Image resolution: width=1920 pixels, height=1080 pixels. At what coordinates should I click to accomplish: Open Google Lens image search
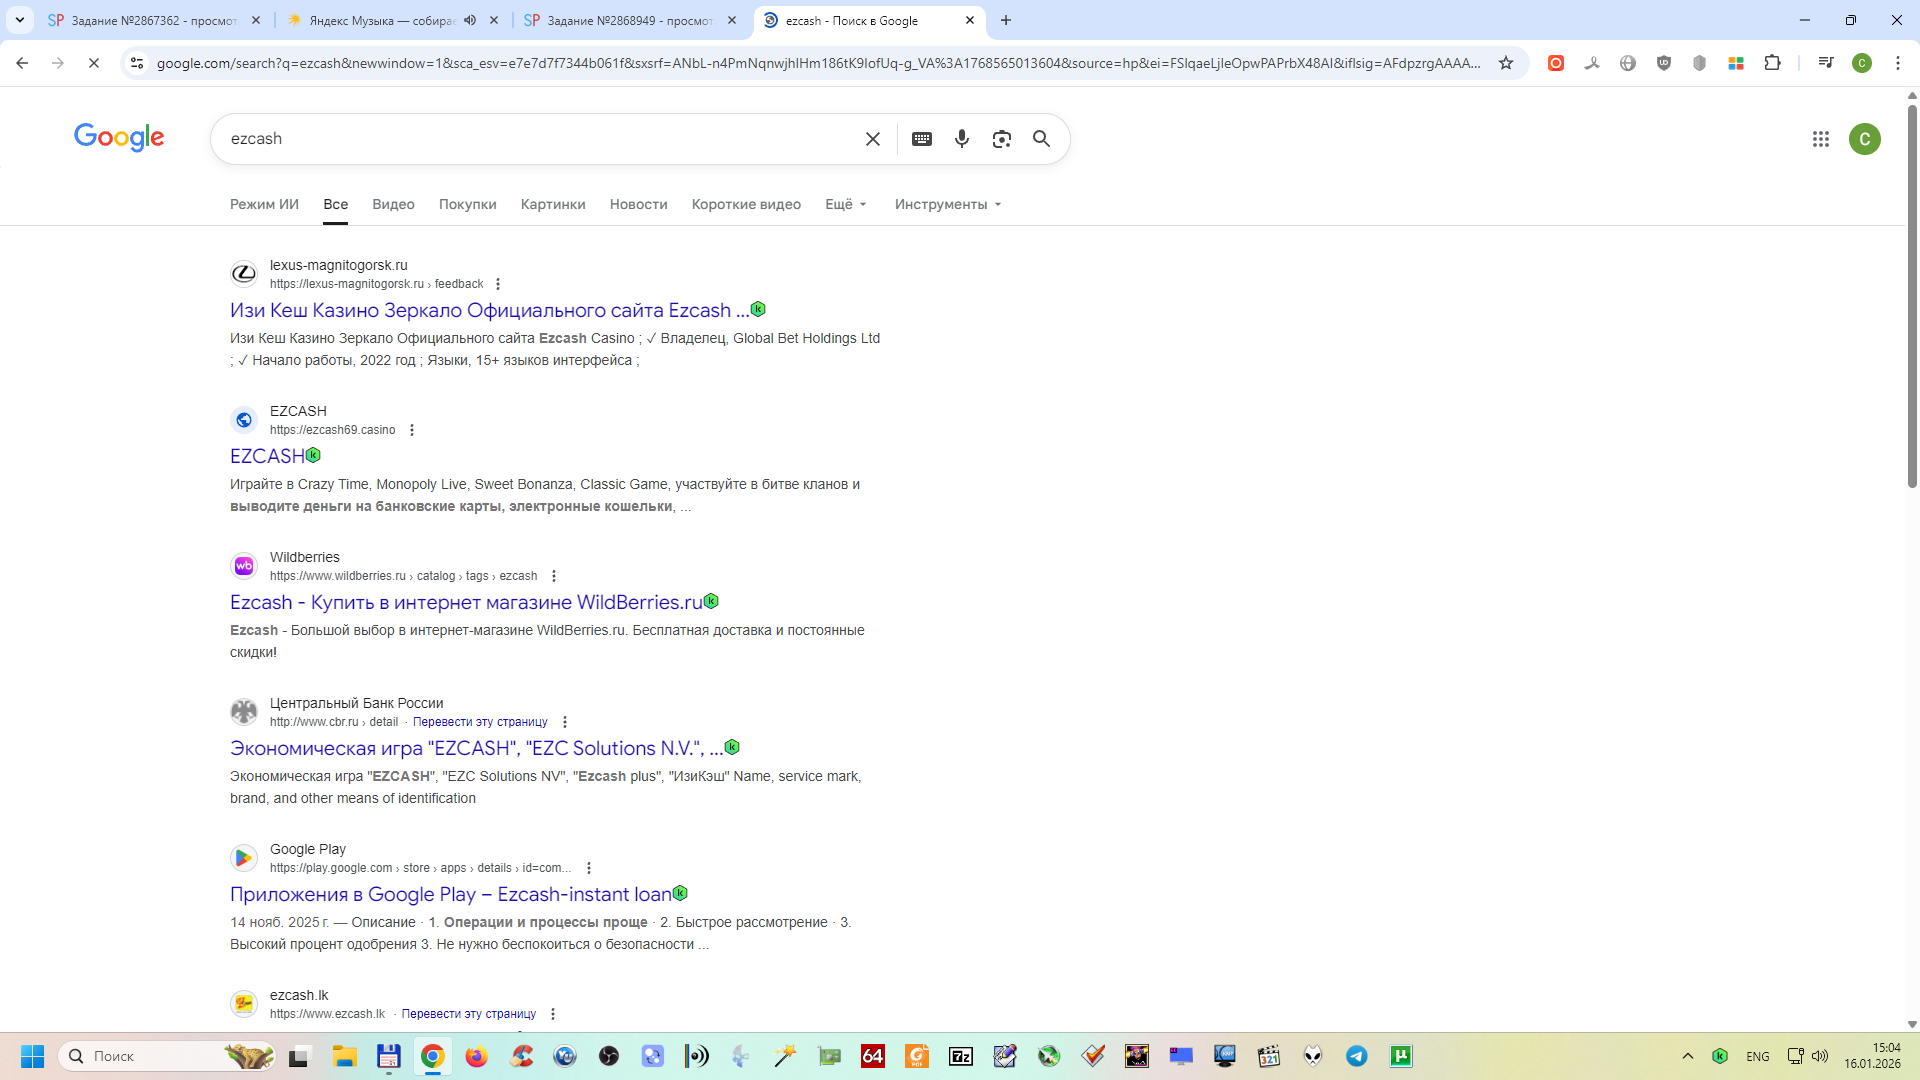pyautogui.click(x=1001, y=139)
